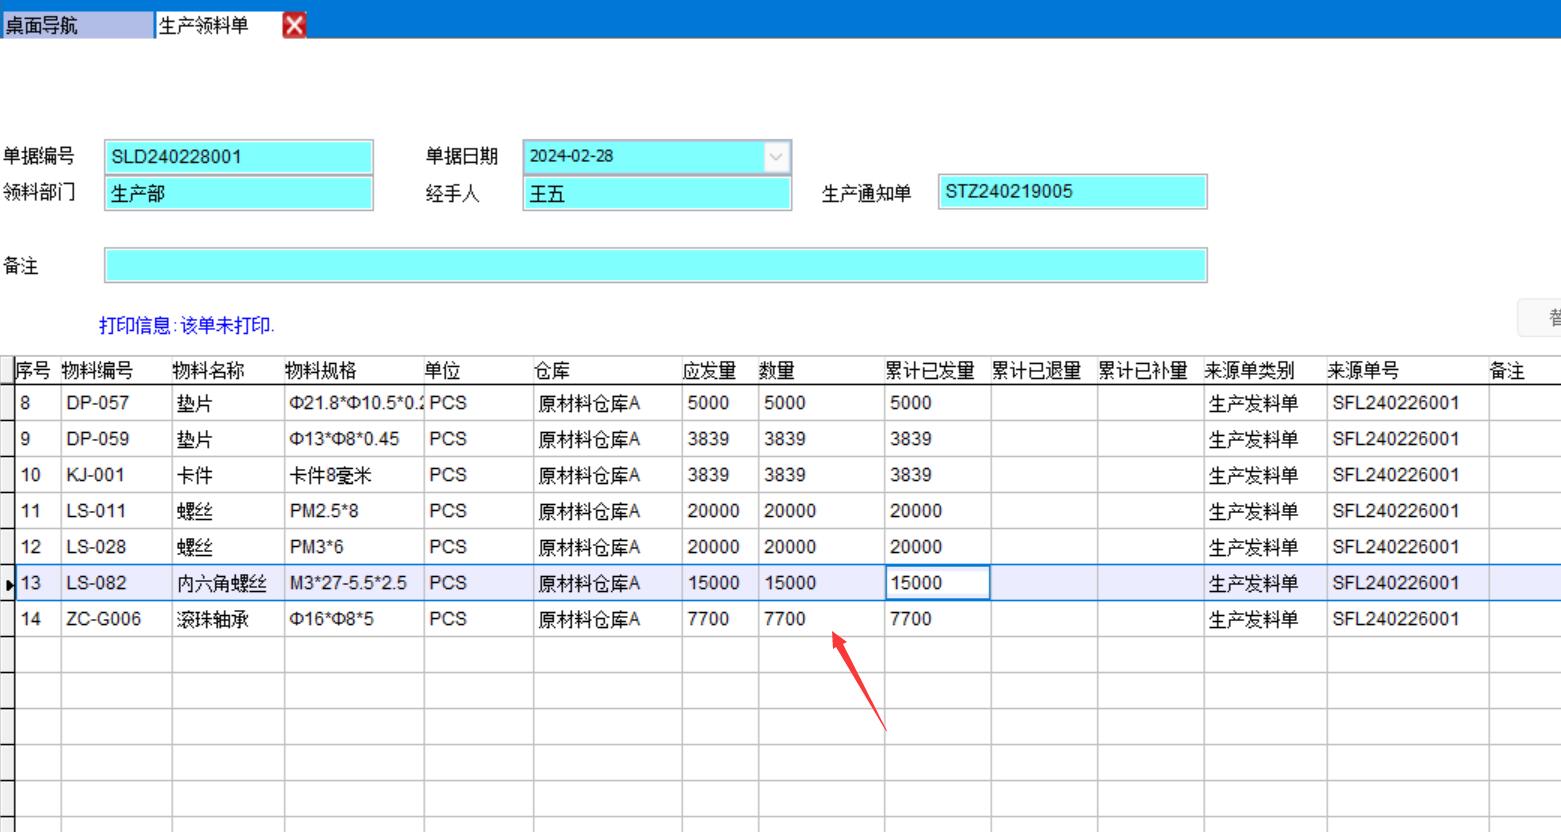Click the 单据编号 field SLD240228001
The width and height of the screenshot is (1561, 832).
pyautogui.click(x=238, y=157)
